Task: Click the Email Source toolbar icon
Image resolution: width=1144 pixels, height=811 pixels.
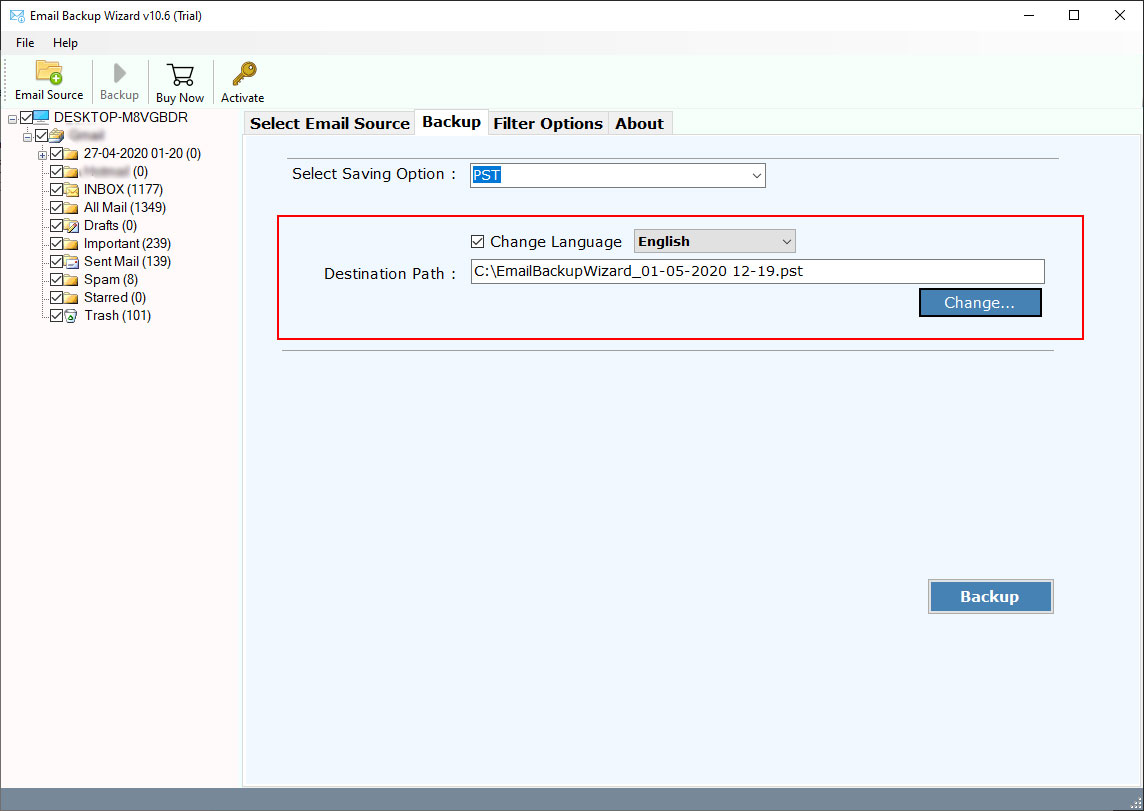Action: [49, 72]
